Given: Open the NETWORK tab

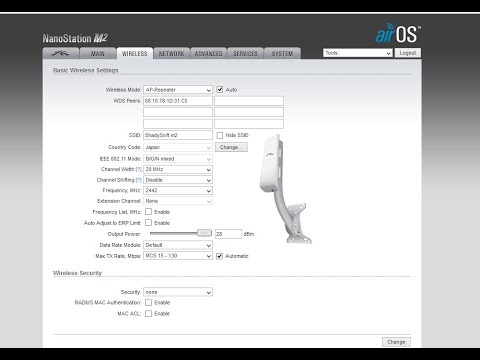Looking at the screenshot, I should pos(171,53).
